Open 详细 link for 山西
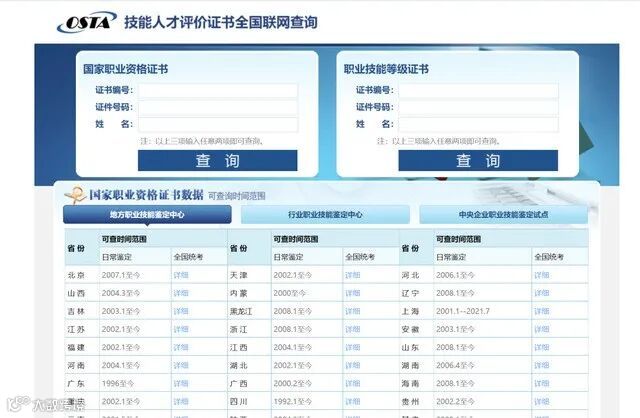This screenshot has width=640, height=418. pyautogui.click(x=181, y=293)
